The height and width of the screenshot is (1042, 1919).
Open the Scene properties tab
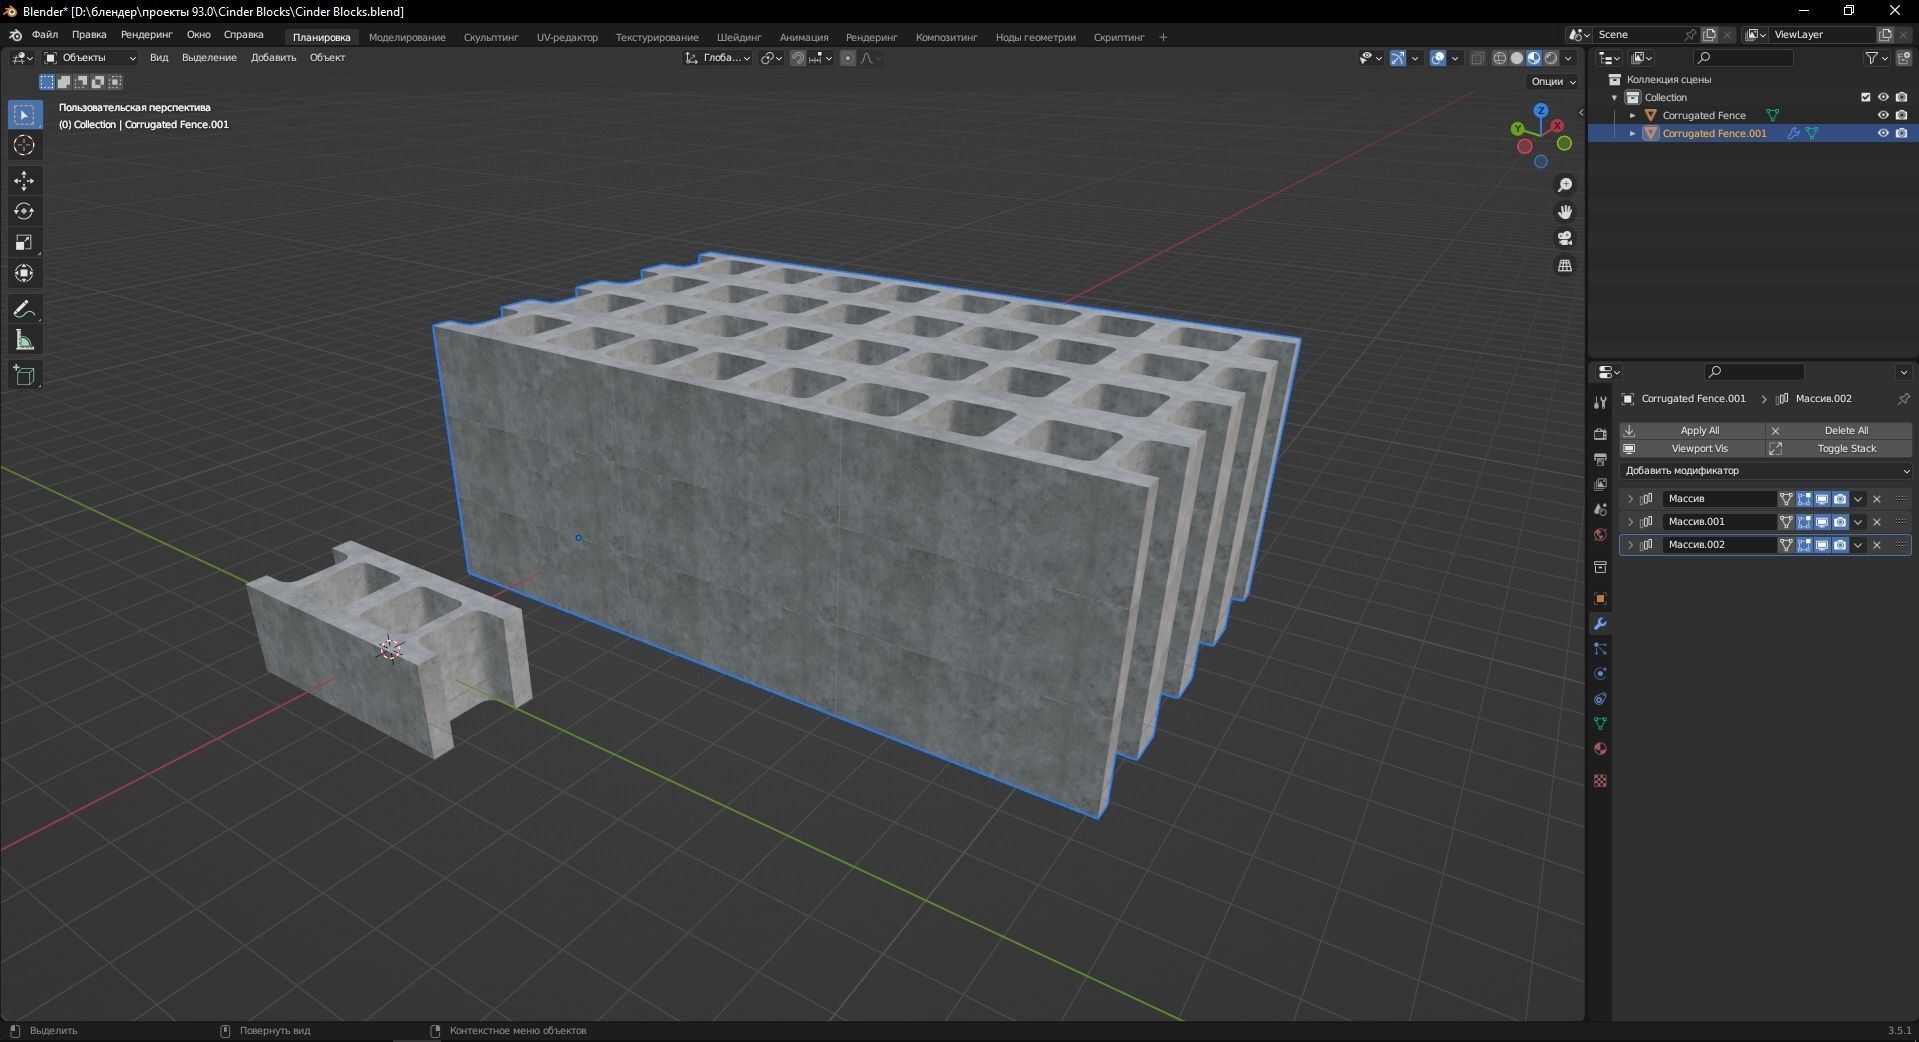click(x=1600, y=509)
